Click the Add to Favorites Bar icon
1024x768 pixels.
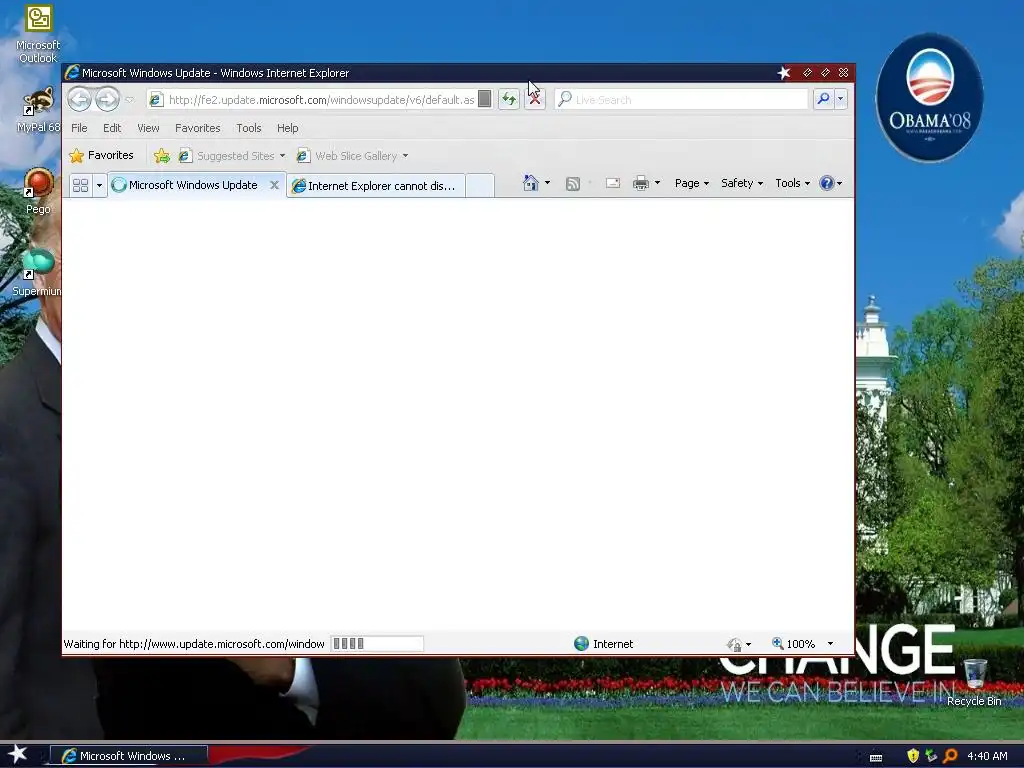point(161,155)
